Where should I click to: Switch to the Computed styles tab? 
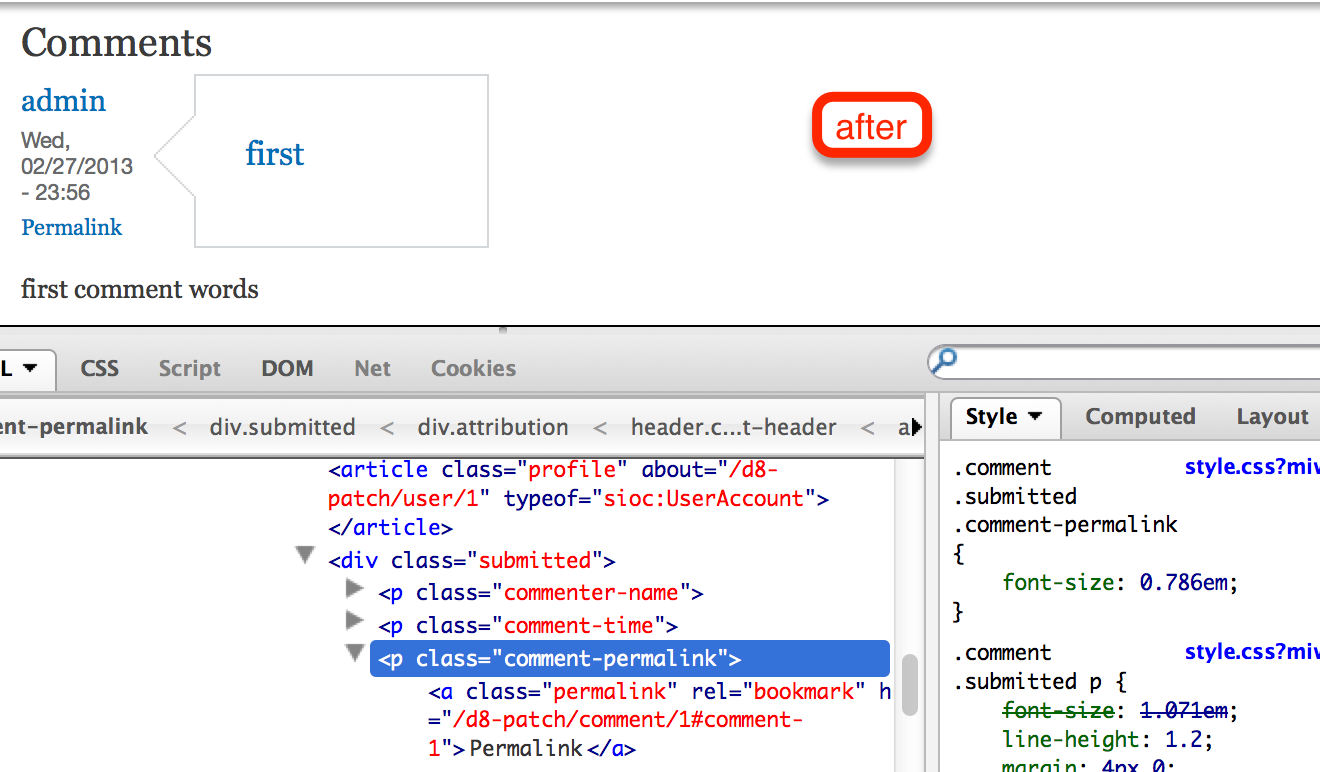(1140, 416)
